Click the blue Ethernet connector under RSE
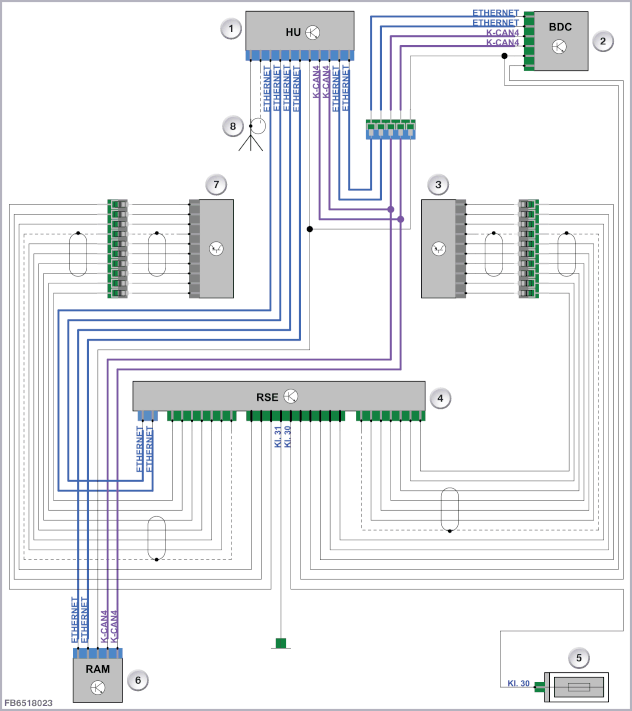The width and height of the screenshot is (632, 711). 147,415
